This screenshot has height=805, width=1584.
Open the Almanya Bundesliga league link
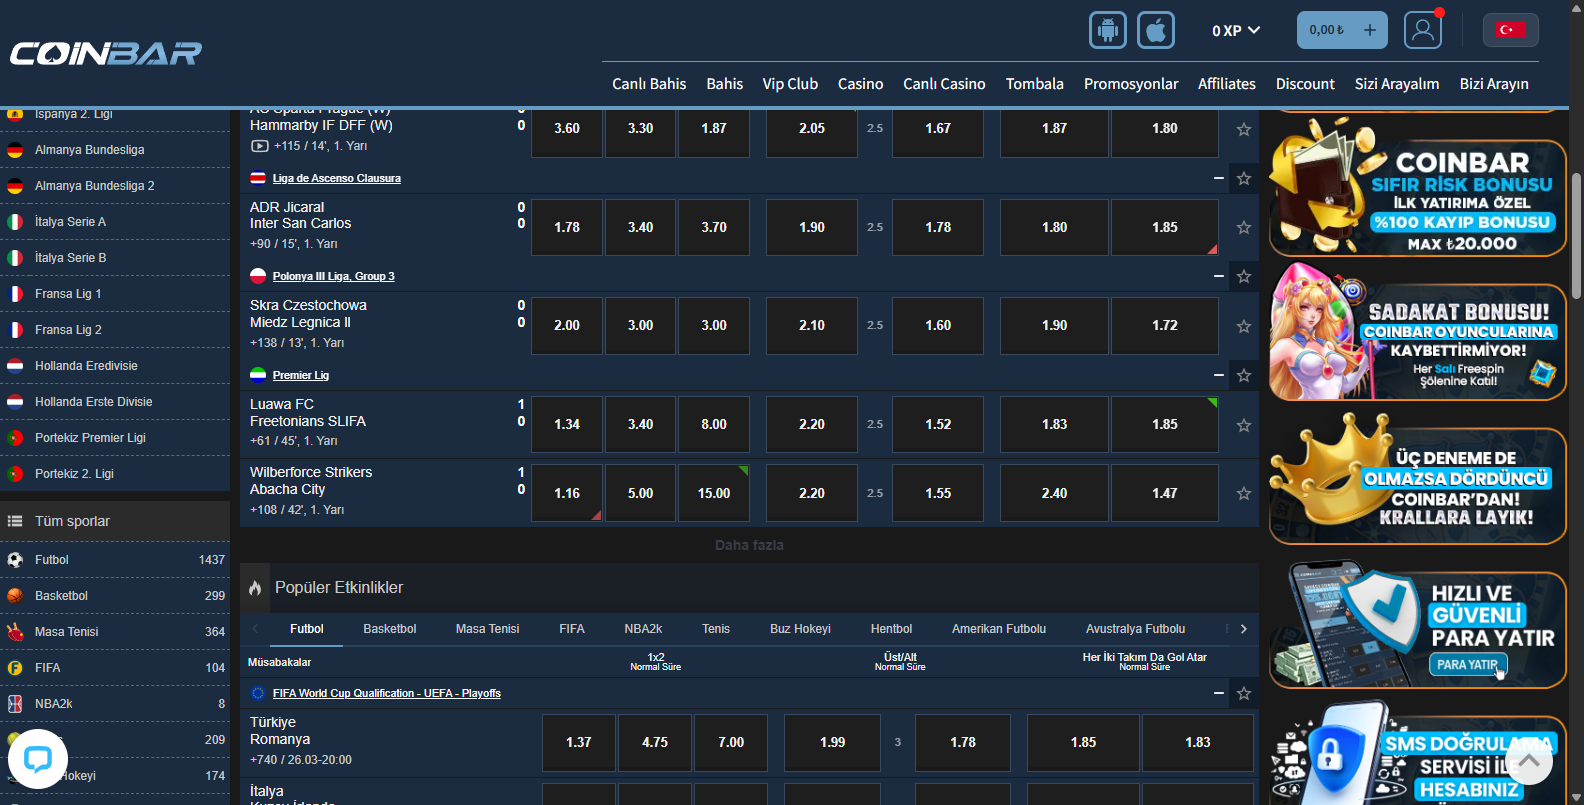89,150
